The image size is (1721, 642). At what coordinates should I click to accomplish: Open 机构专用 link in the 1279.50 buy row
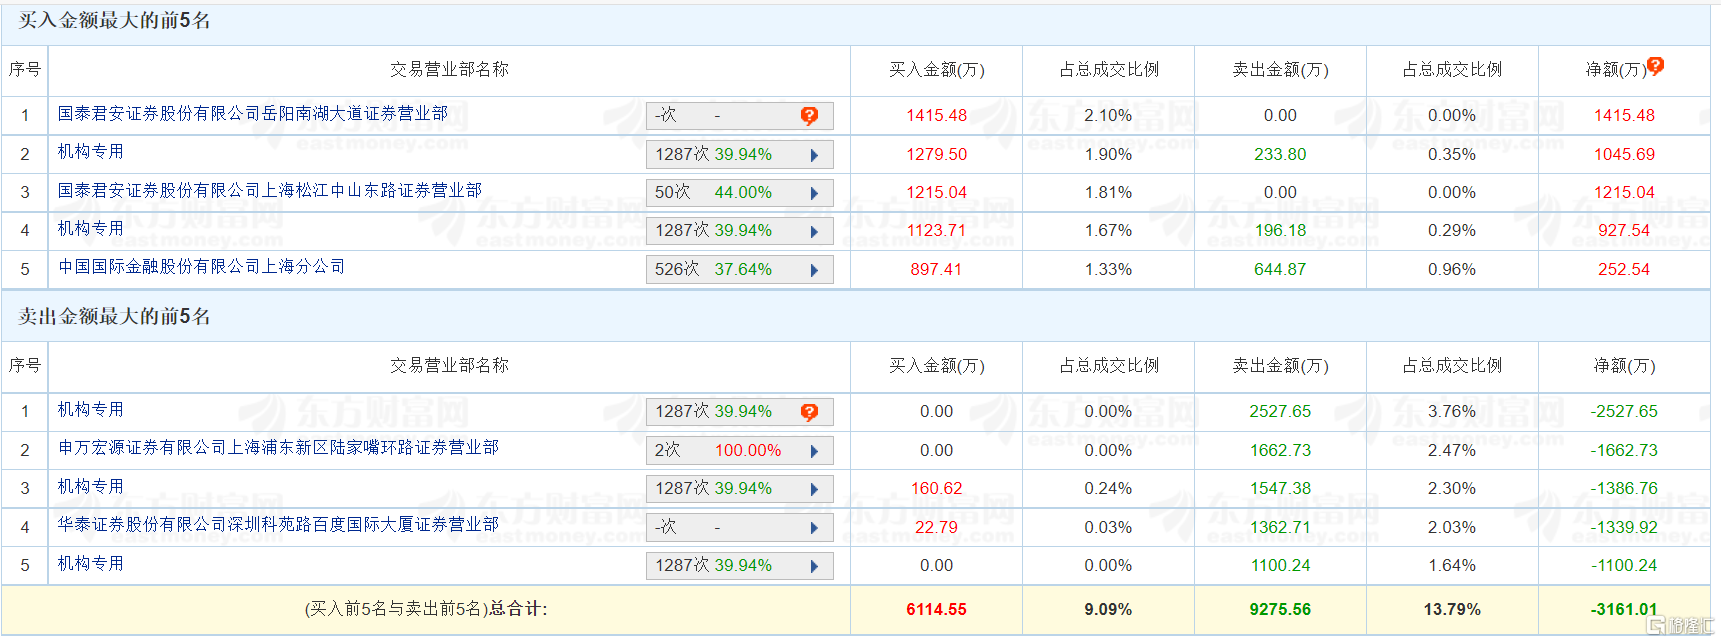coord(91,151)
